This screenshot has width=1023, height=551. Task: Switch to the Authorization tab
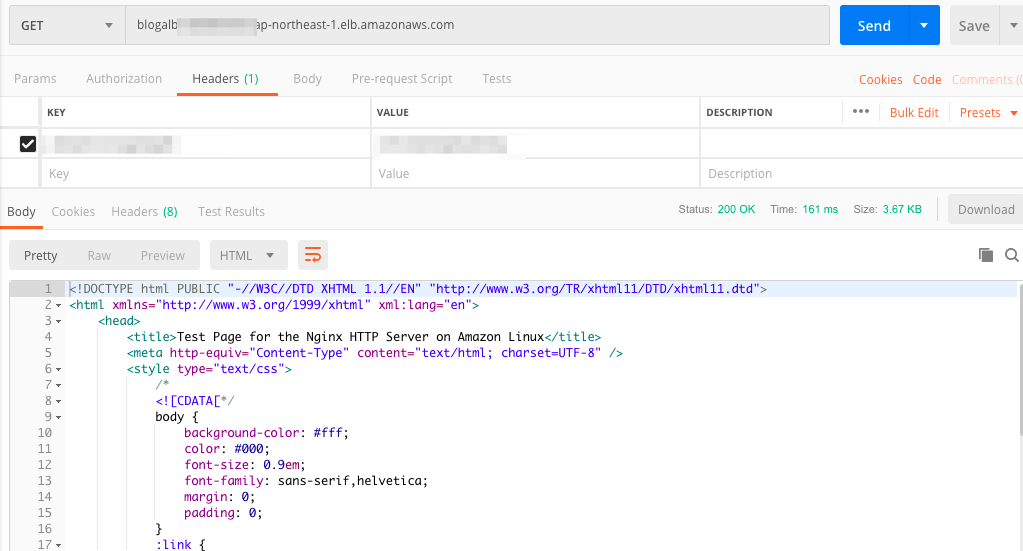(124, 79)
